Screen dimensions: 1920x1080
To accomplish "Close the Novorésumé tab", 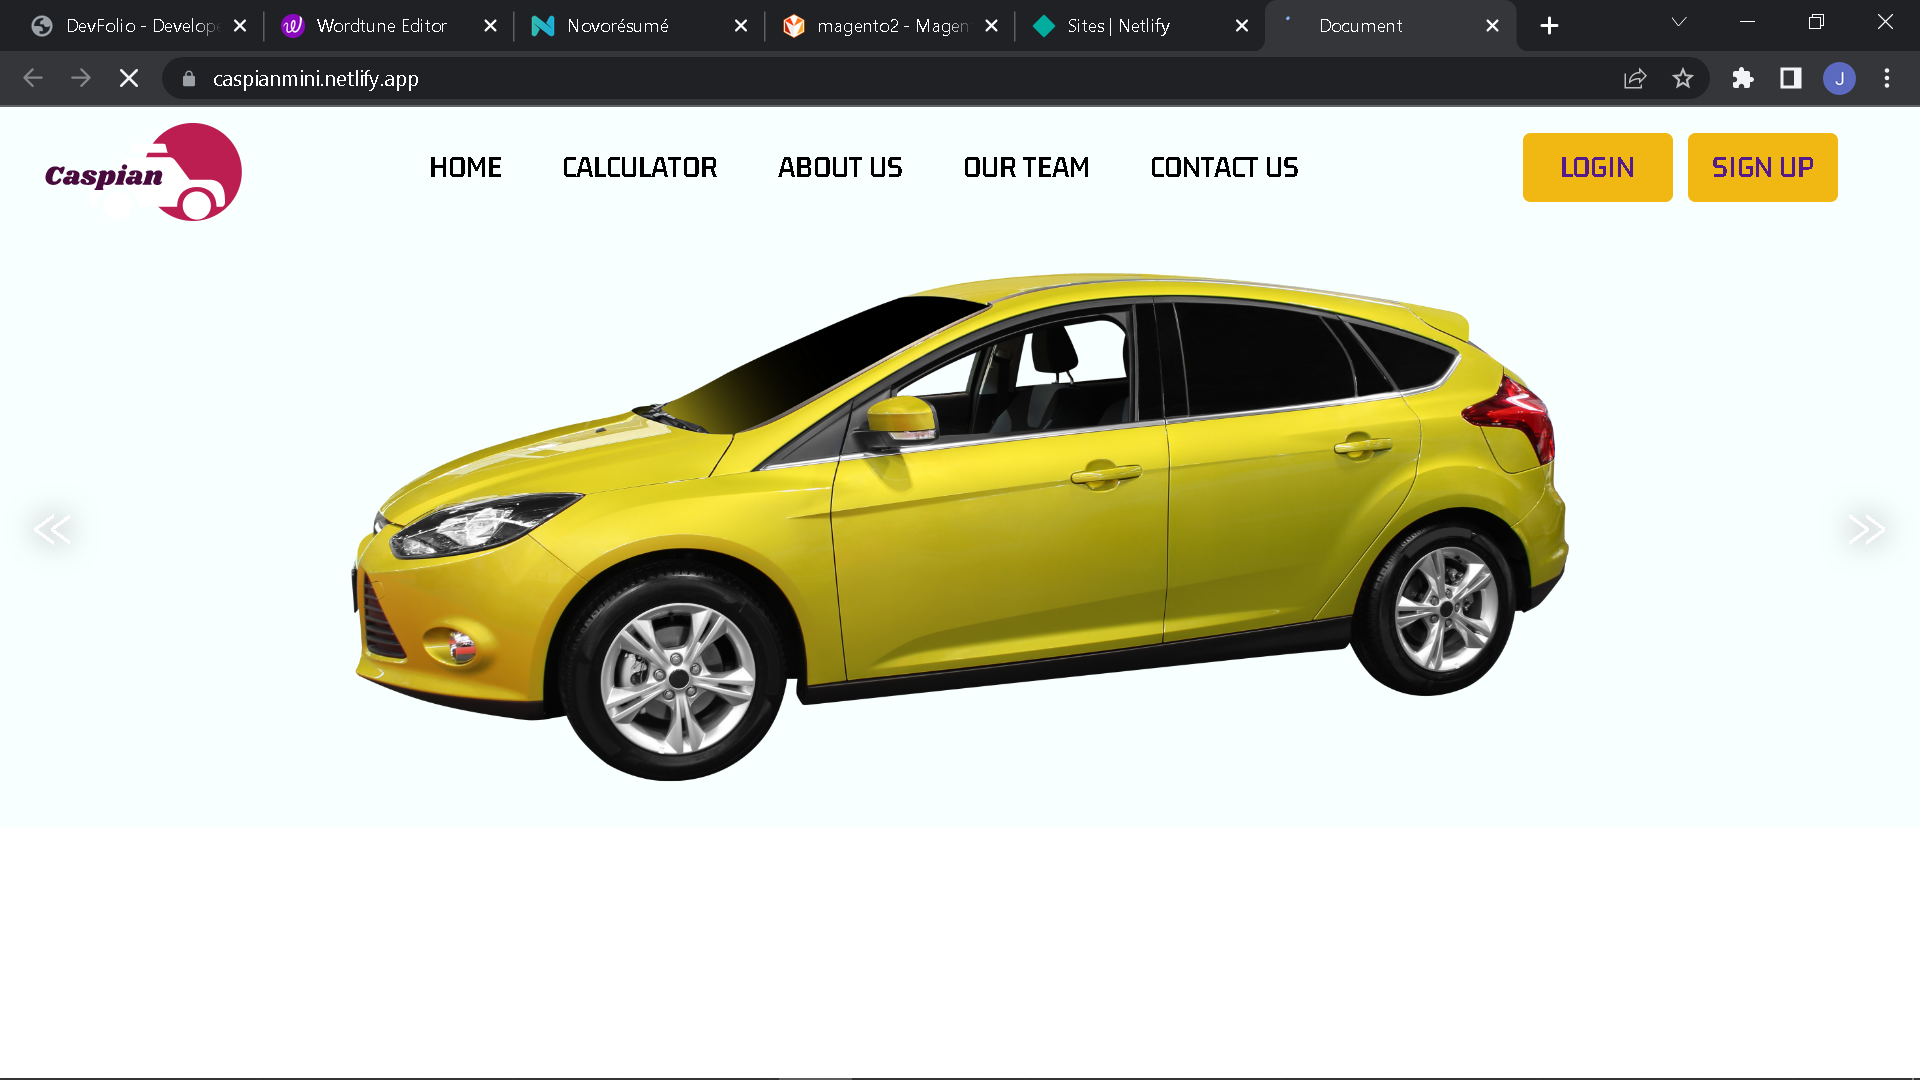I will pos(741,26).
